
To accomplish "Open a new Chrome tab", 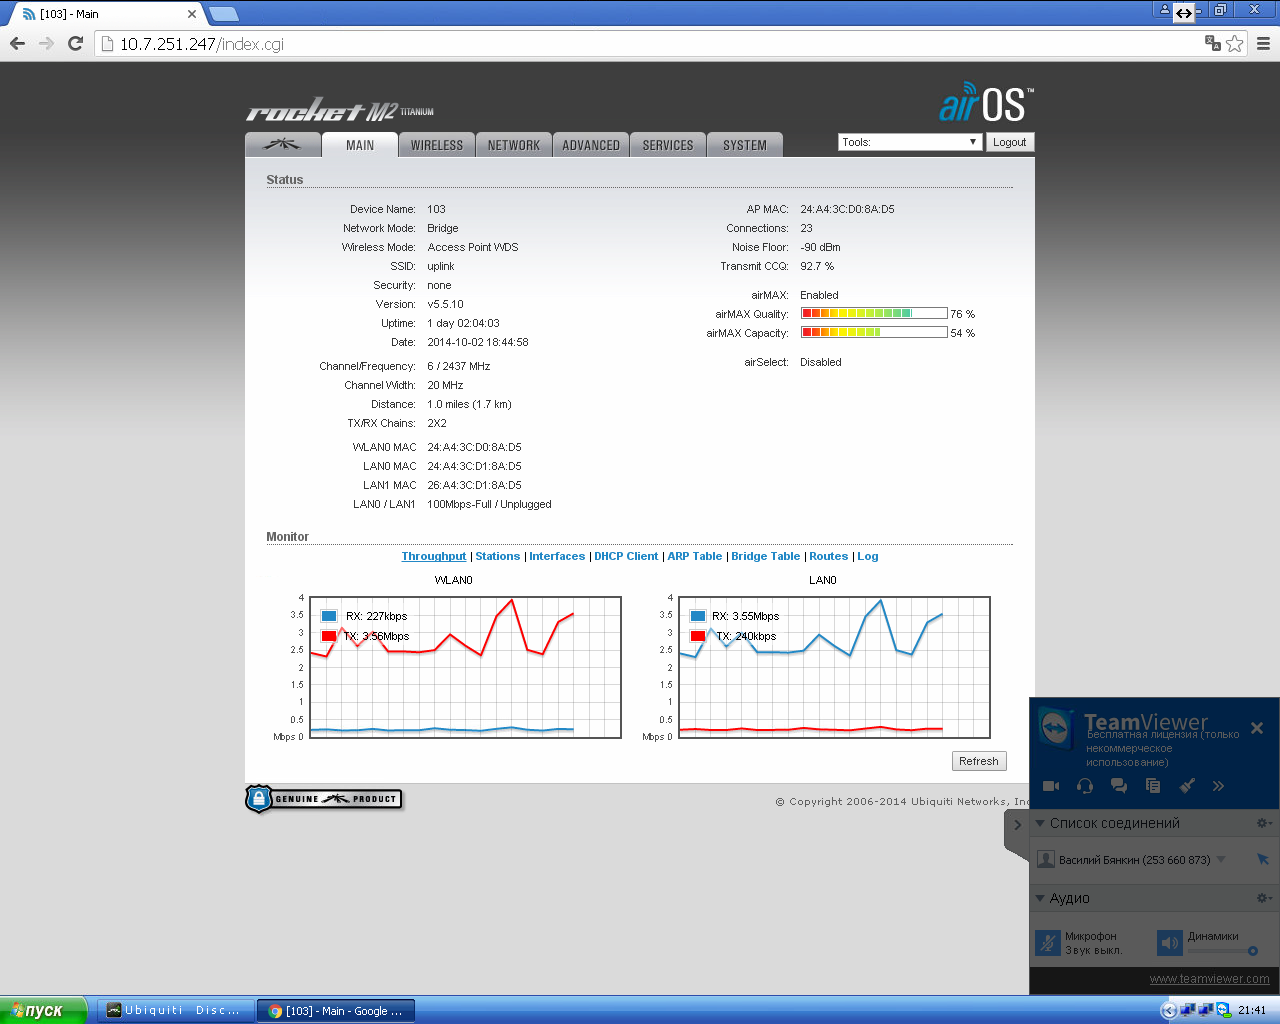I will click(223, 14).
